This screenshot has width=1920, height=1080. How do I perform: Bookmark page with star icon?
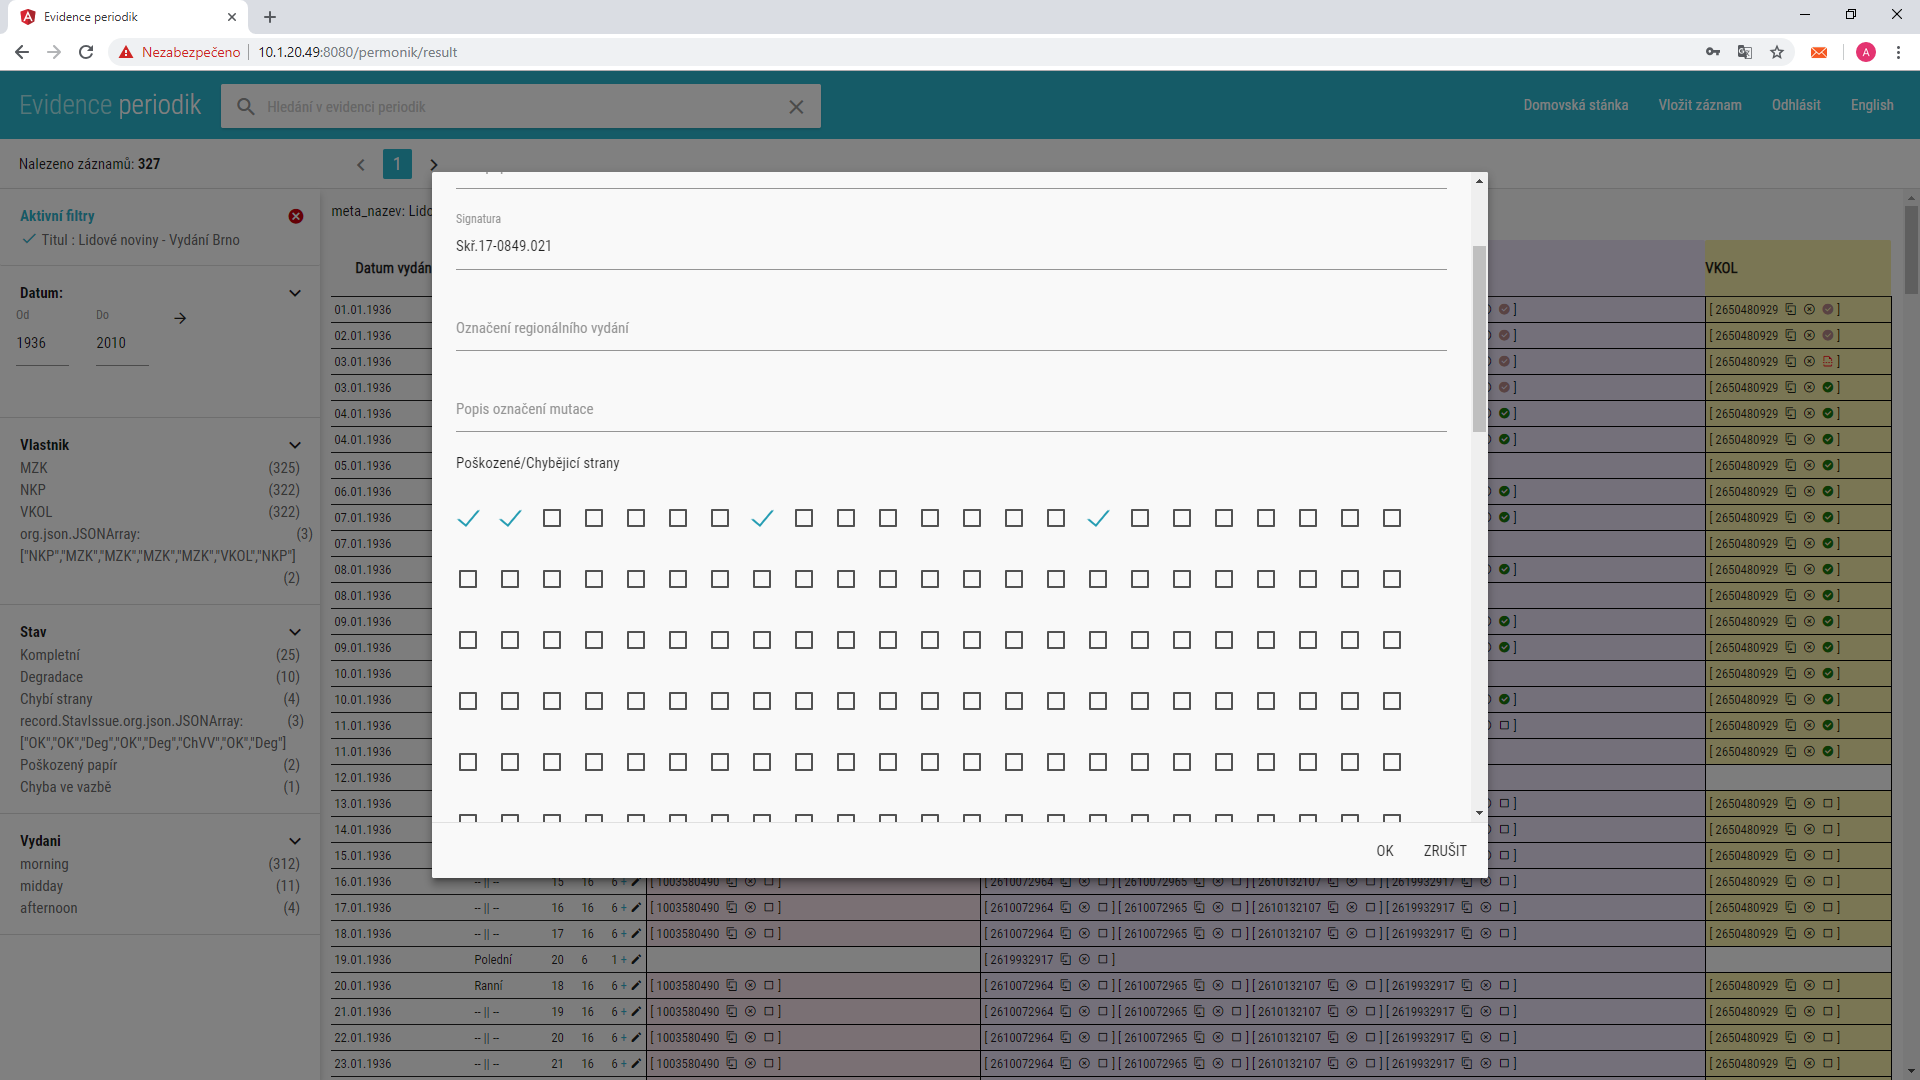click(x=1777, y=52)
